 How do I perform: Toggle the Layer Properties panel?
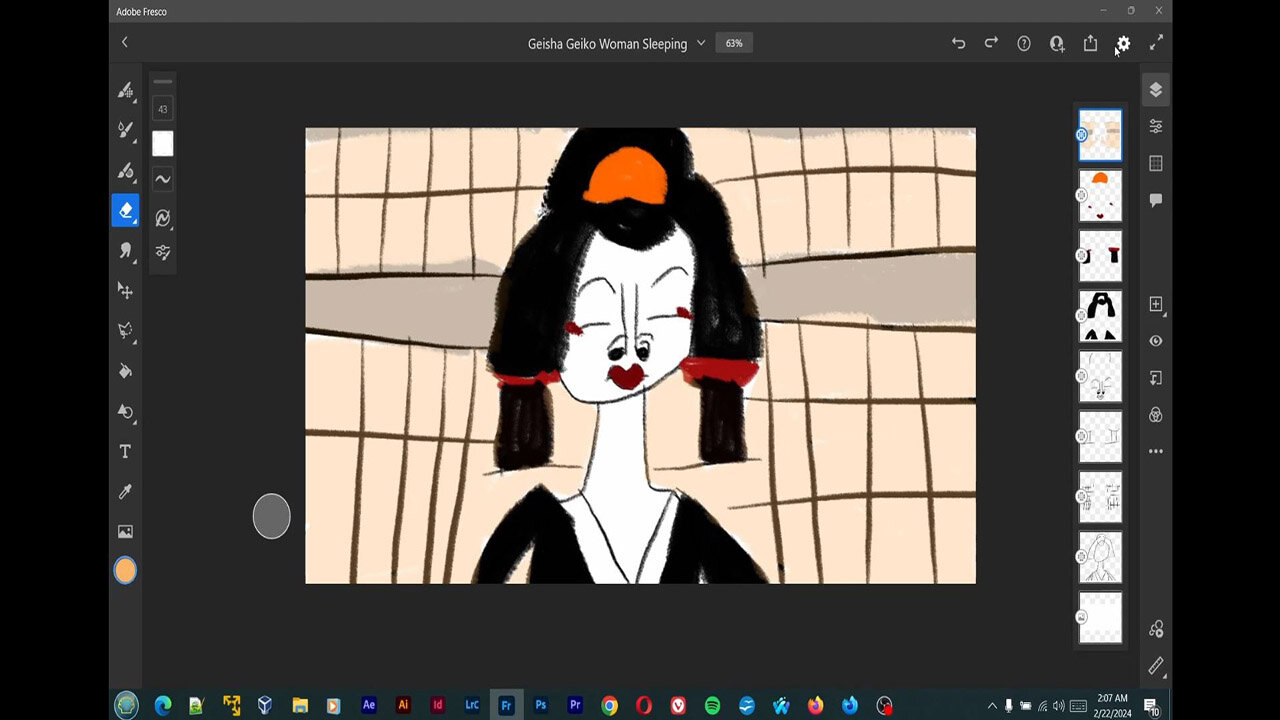[x=1156, y=126]
